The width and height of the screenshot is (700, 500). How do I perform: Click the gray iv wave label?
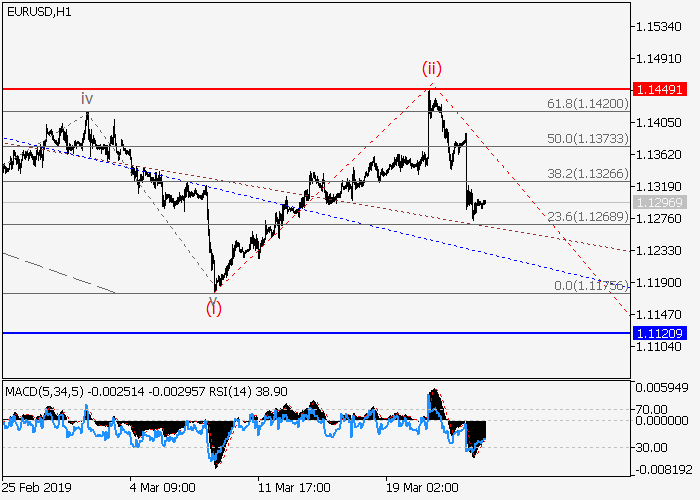tap(87, 98)
